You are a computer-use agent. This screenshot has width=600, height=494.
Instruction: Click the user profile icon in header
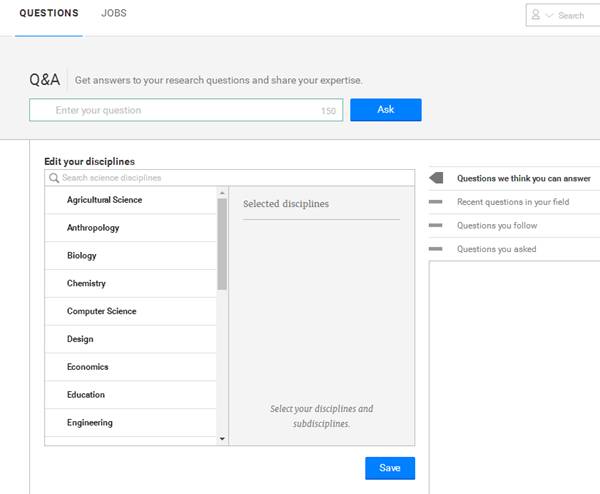click(536, 15)
